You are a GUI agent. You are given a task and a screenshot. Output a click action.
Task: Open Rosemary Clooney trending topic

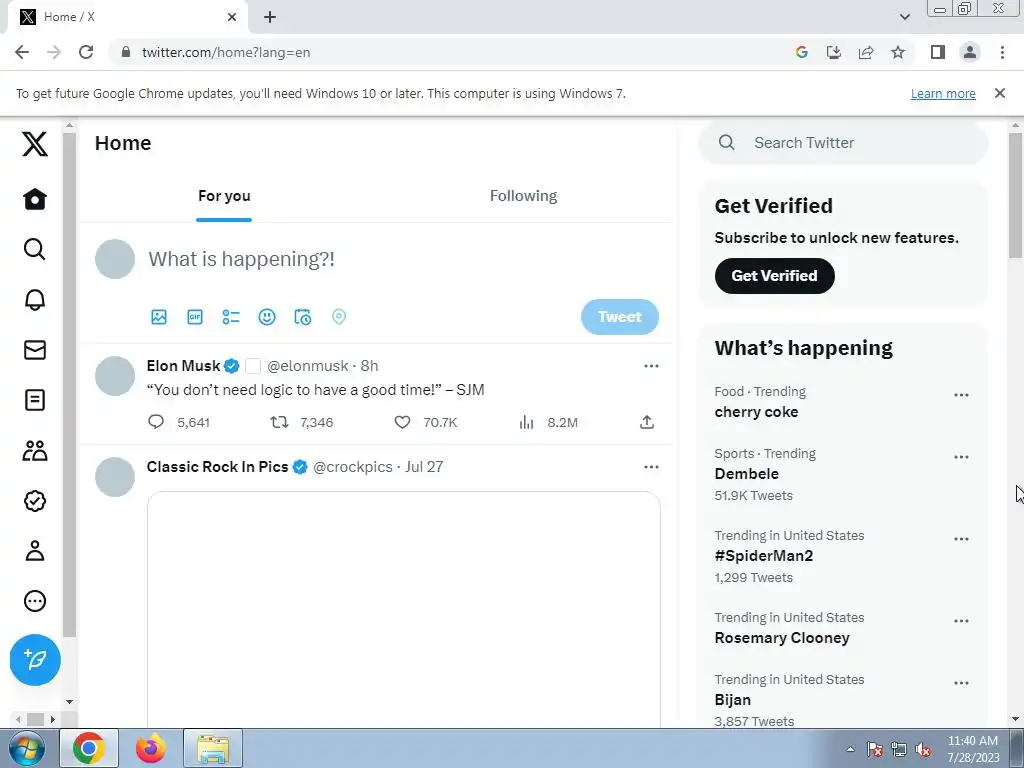click(782, 638)
